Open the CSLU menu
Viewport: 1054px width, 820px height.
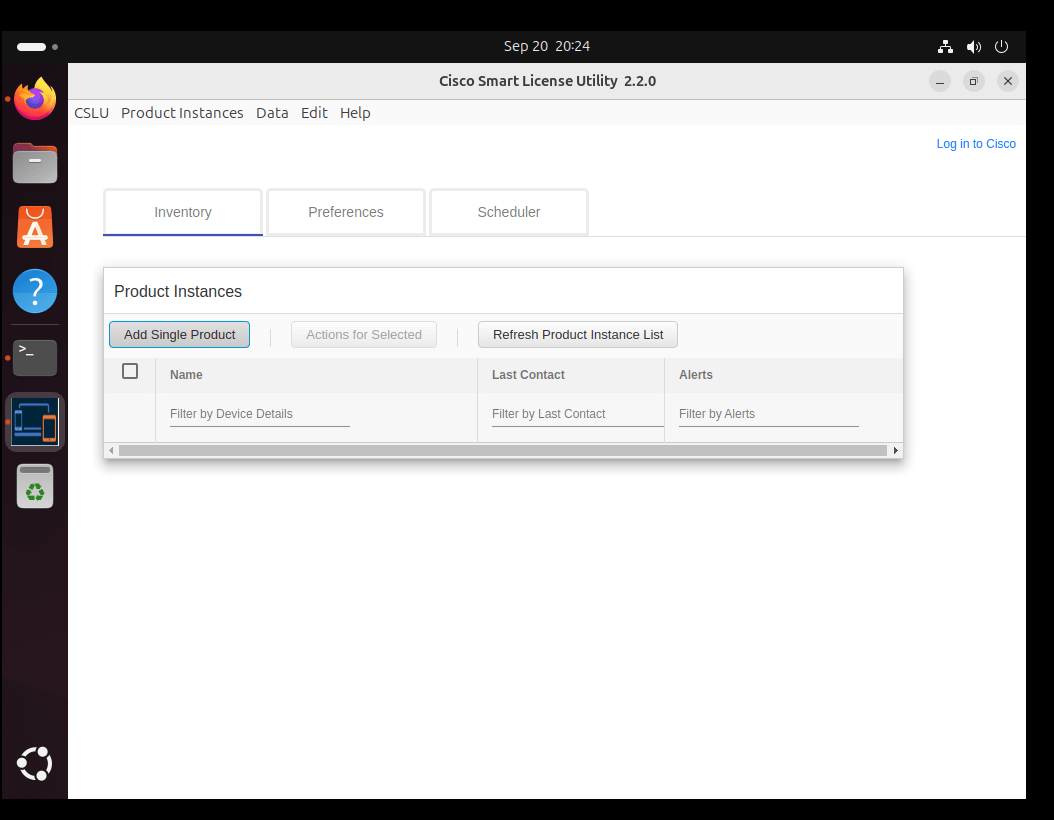[x=91, y=113]
